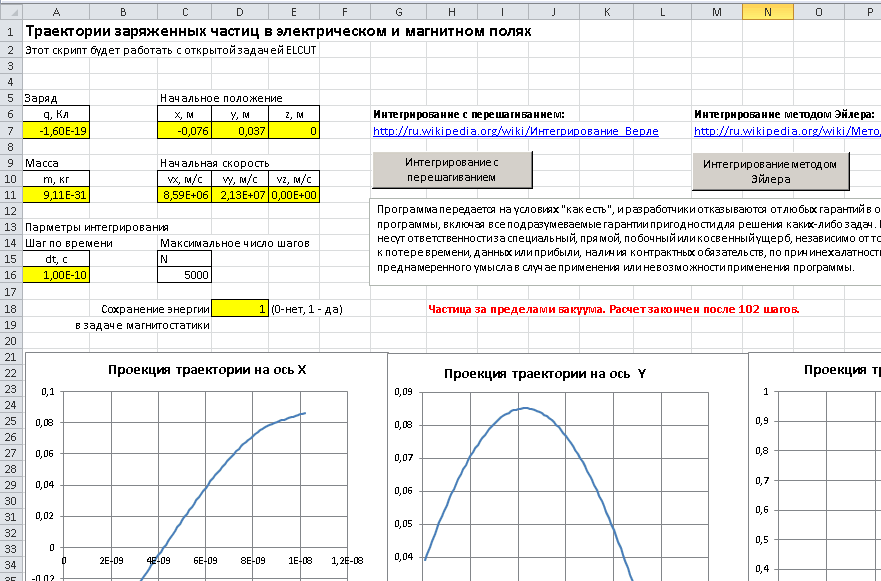This screenshot has width=881, height=581.
Task: Click the 'Интегрирование методом Эйлера:' bold label
Action: click(x=784, y=114)
